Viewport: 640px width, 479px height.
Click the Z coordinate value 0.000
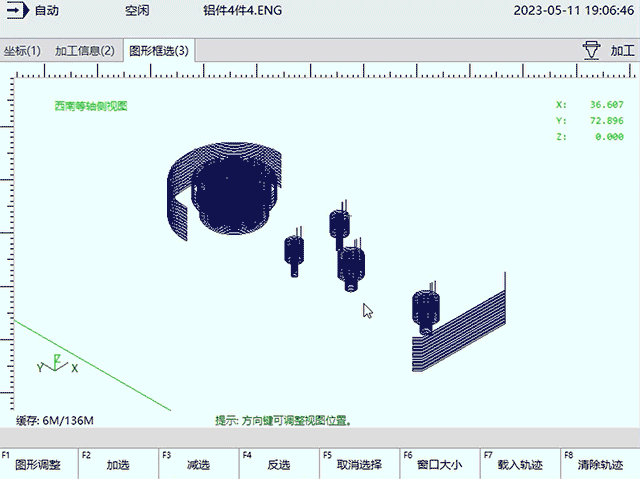pos(609,137)
